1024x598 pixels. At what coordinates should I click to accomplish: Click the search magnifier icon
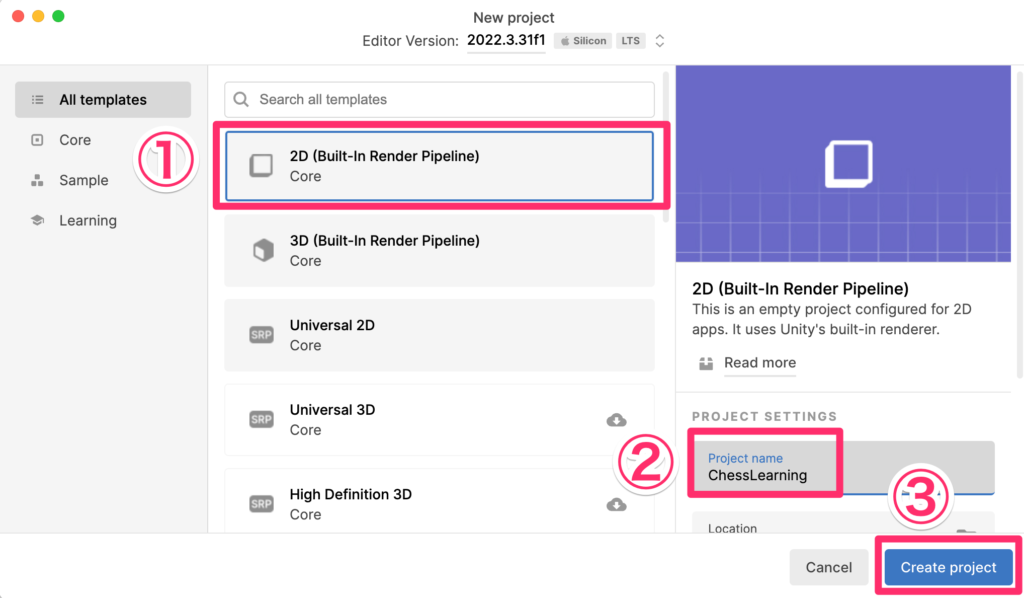pyautogui.click(x=241, y=99)
